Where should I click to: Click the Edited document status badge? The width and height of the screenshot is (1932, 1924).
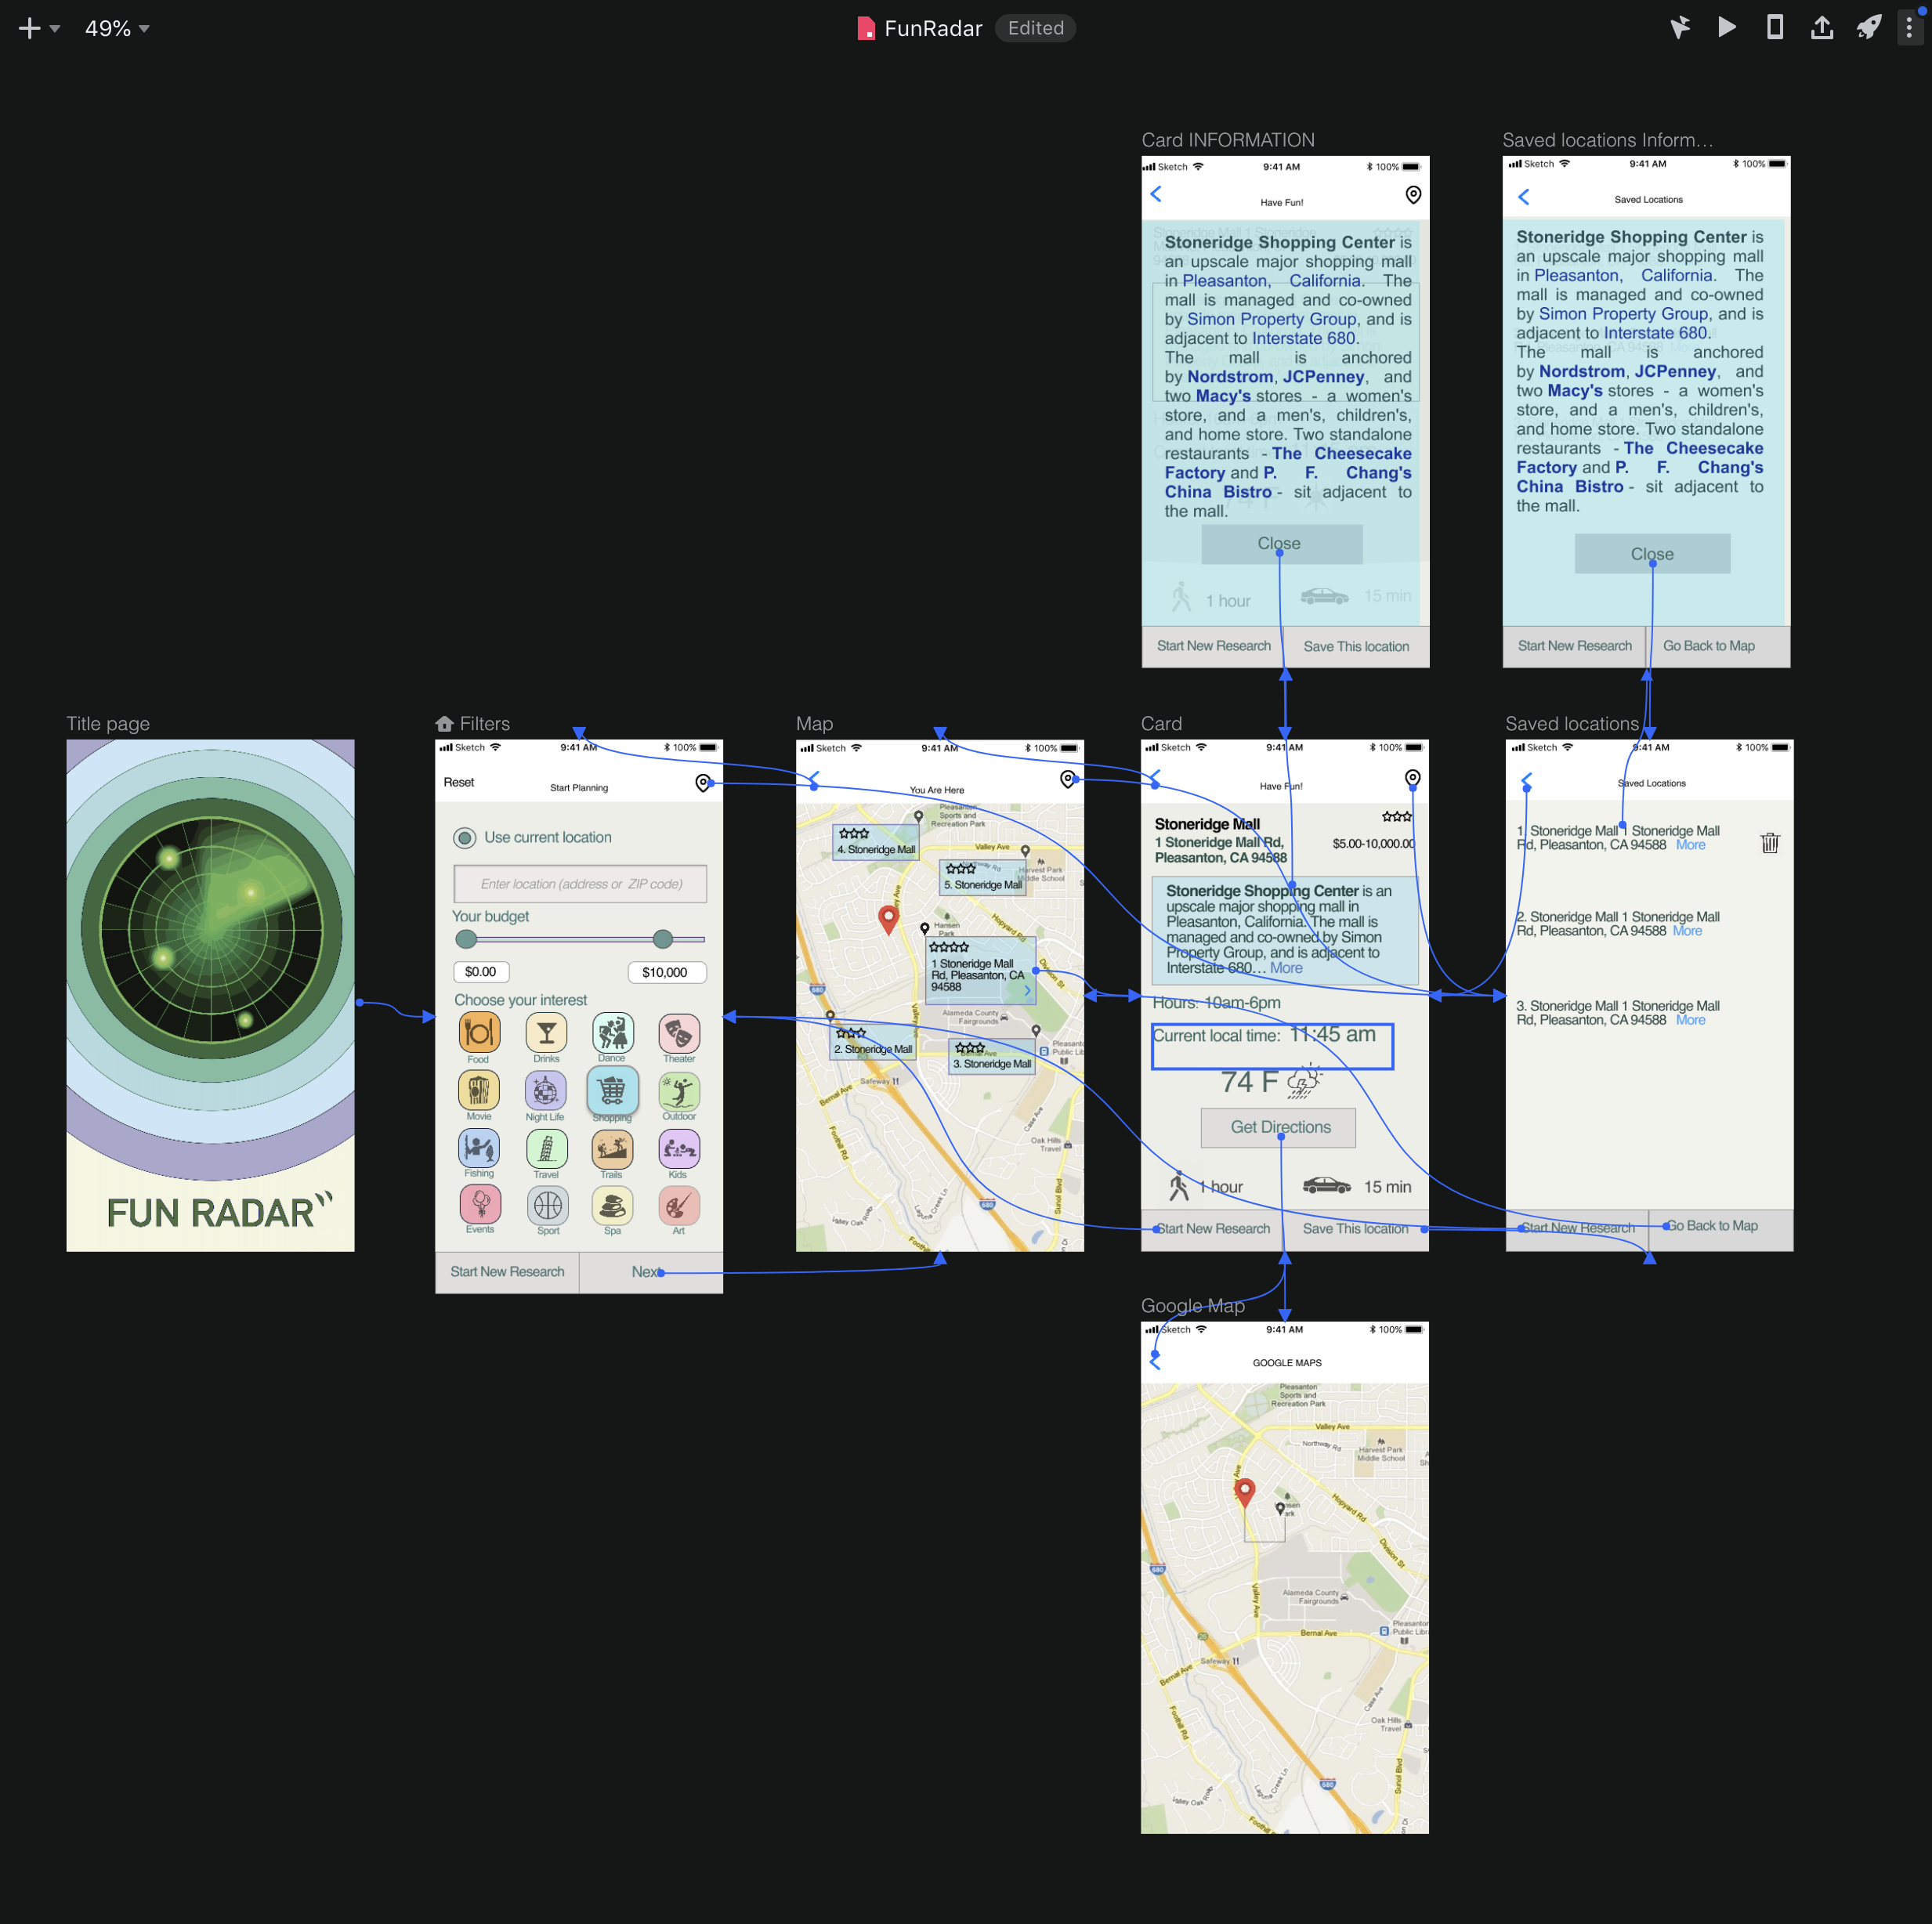click(1035, 28)
